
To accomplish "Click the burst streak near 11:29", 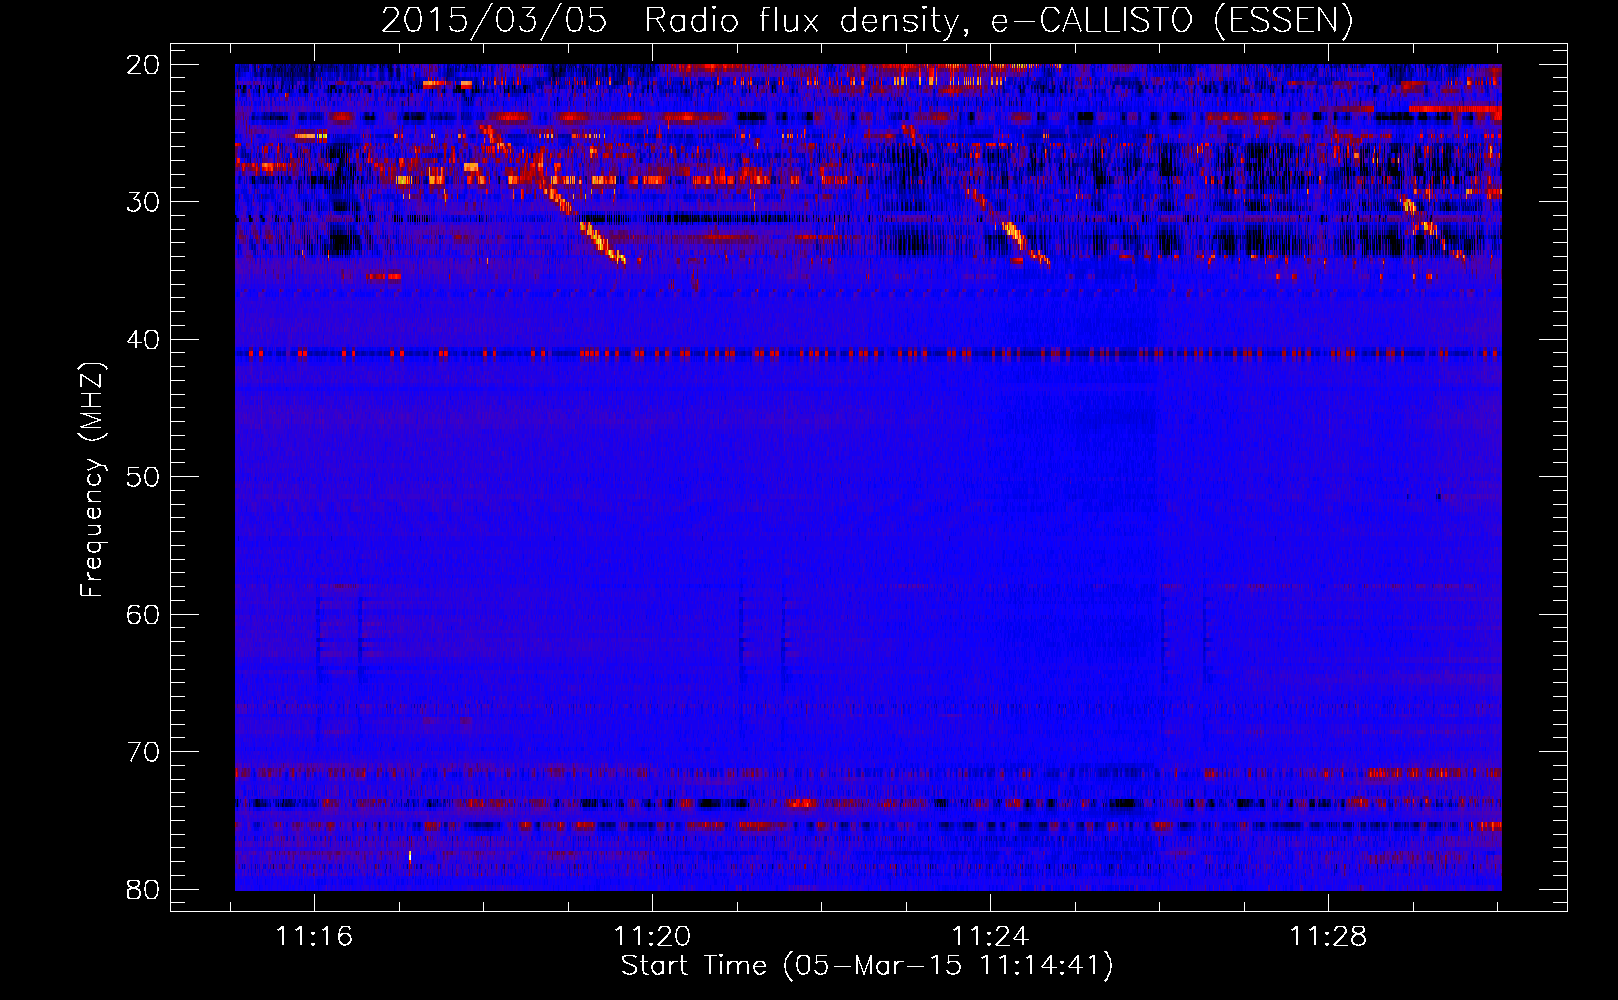I will [1435, 228].
